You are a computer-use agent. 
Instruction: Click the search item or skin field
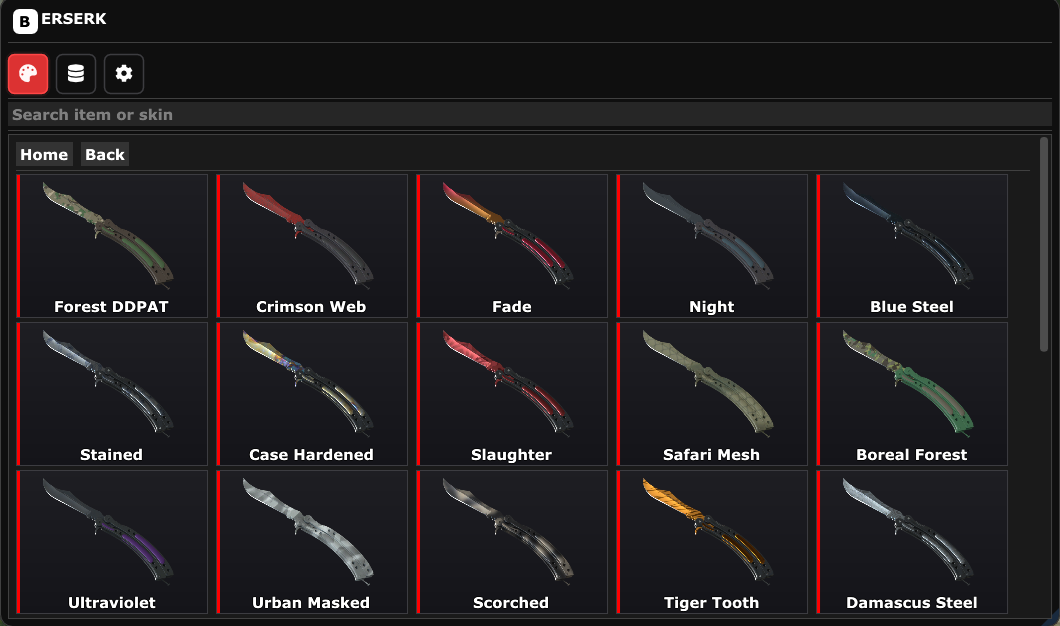[530, 115]
